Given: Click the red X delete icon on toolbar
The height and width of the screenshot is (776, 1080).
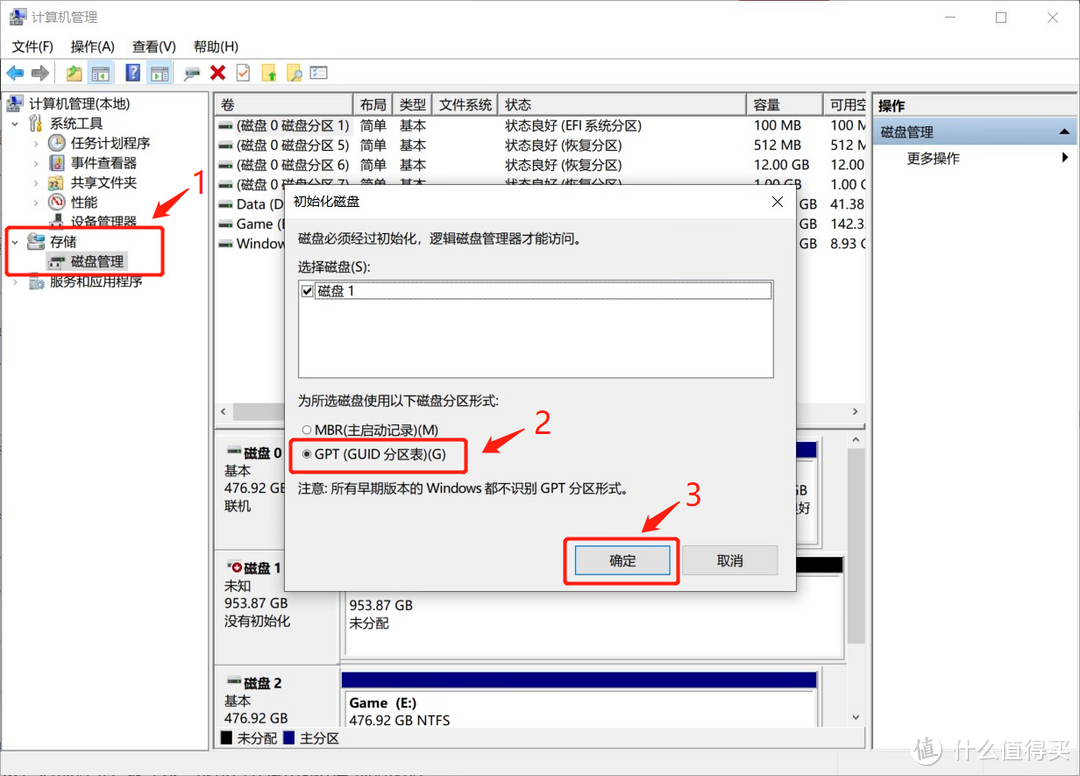Looking at the screenshot, I should pos(217,72).
